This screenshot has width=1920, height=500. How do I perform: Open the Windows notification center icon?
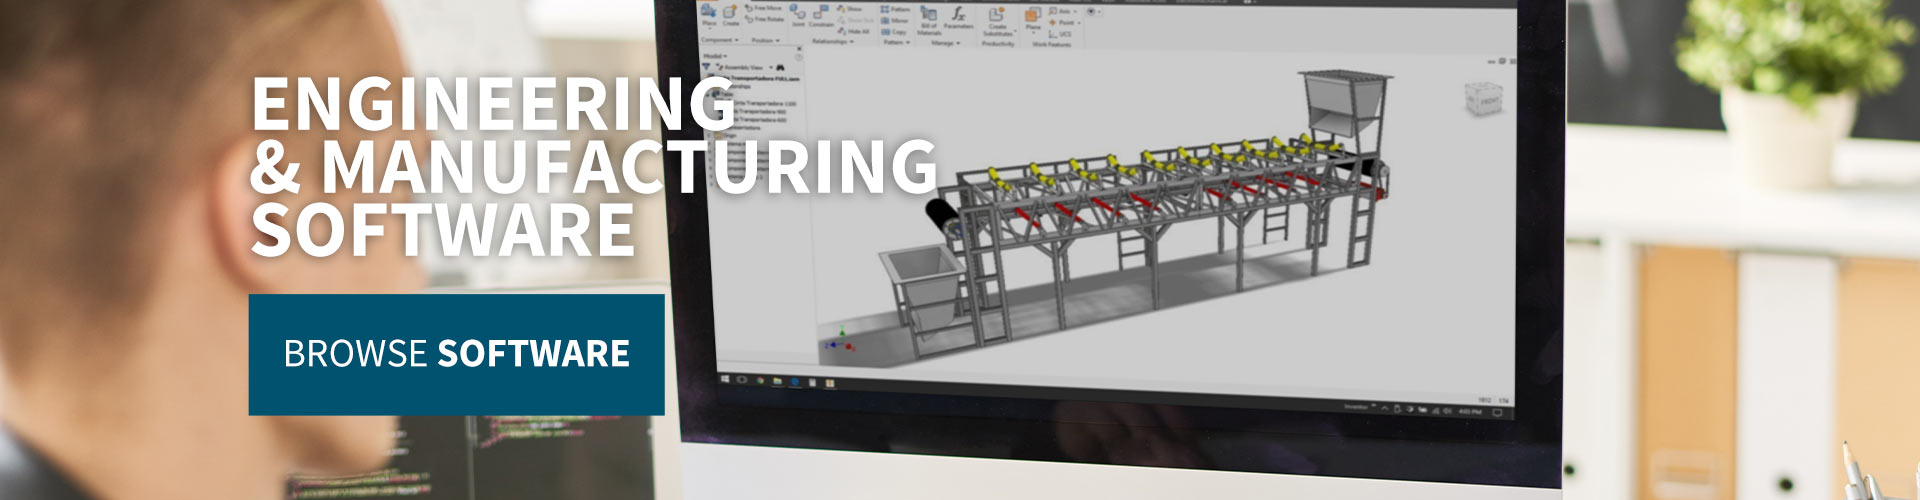(1498, 412)
